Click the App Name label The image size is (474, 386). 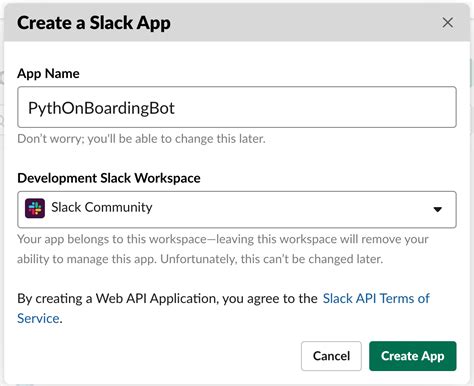[48, 74]
